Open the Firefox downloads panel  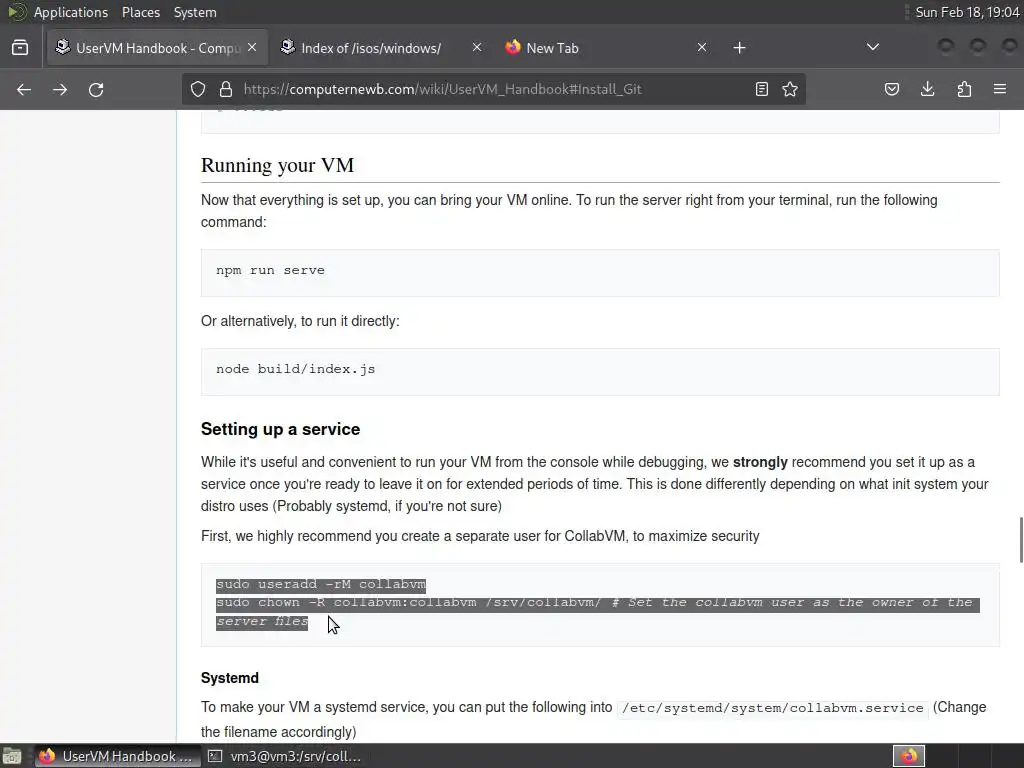pos(927,89)
